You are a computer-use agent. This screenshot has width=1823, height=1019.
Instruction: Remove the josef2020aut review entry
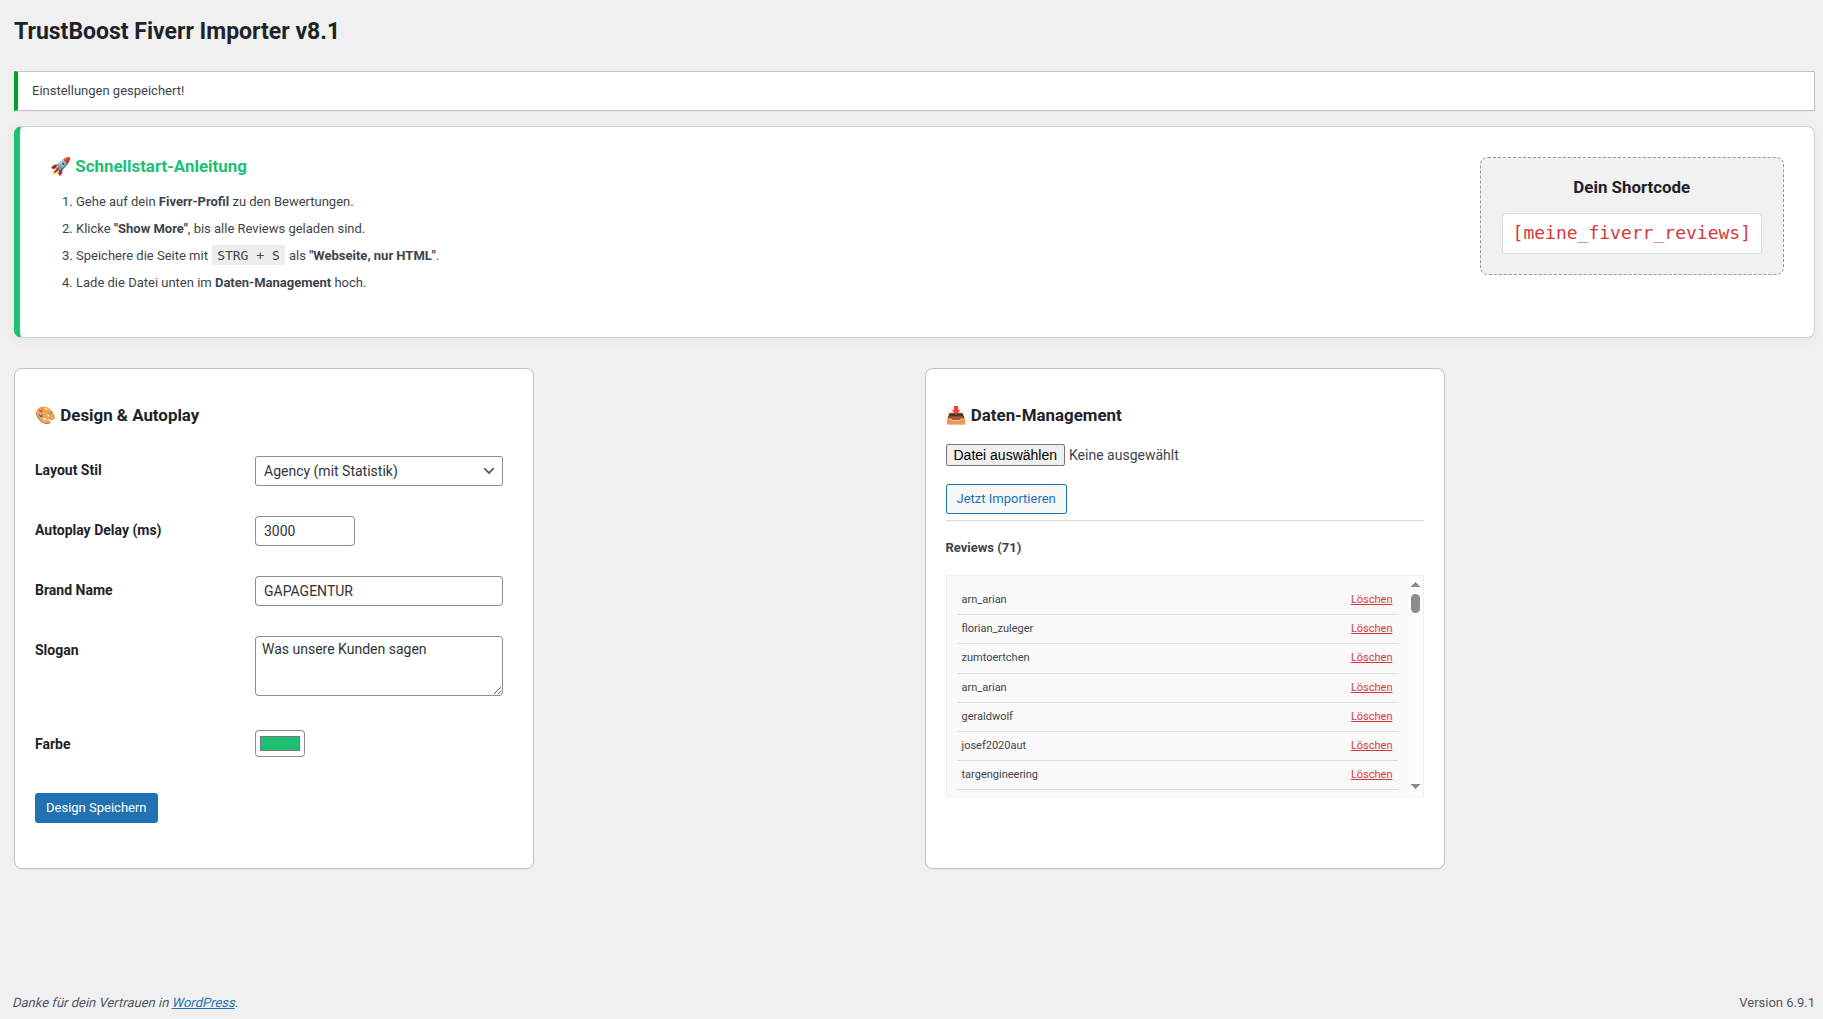(1371, 746)
